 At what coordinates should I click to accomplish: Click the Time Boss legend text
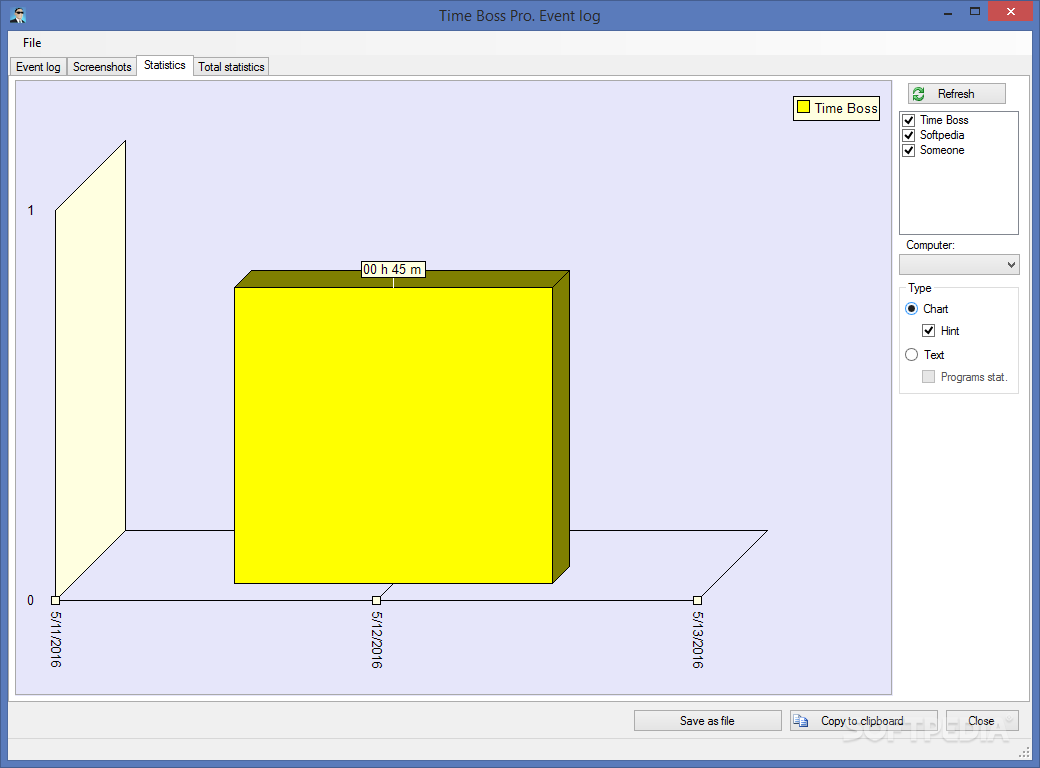coord(846,108)
